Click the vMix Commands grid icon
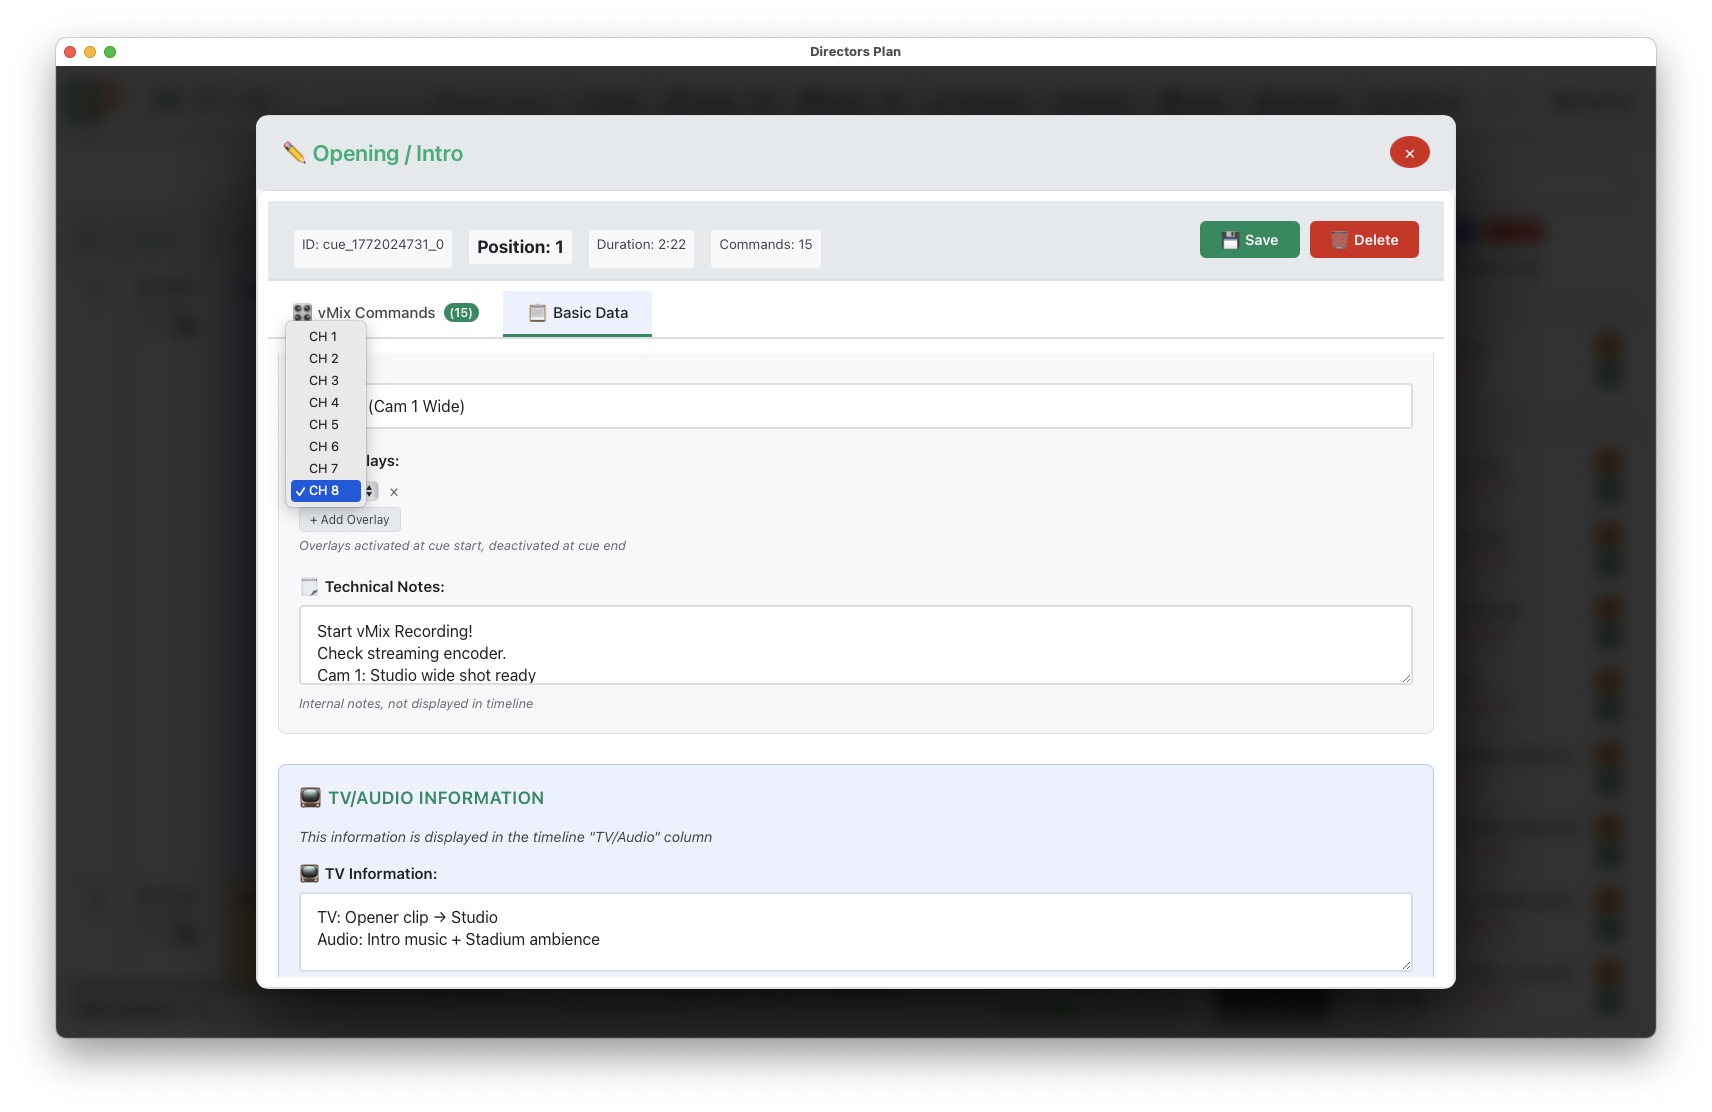This screenshot has height=1112, width=1712. point(302,313)
